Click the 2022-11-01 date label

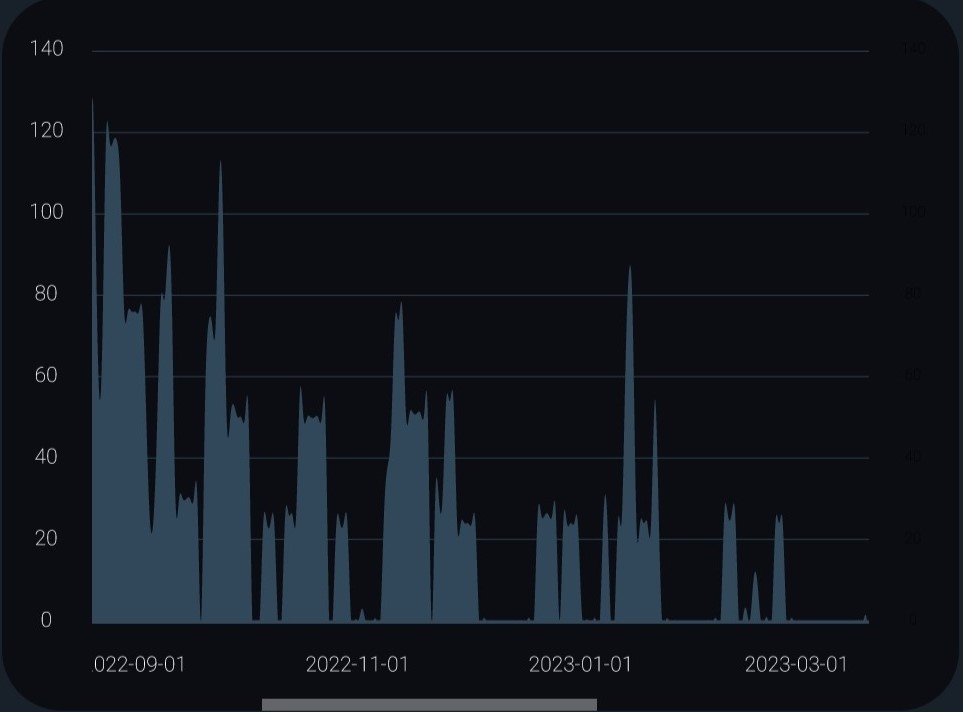(x=357, y=665)
